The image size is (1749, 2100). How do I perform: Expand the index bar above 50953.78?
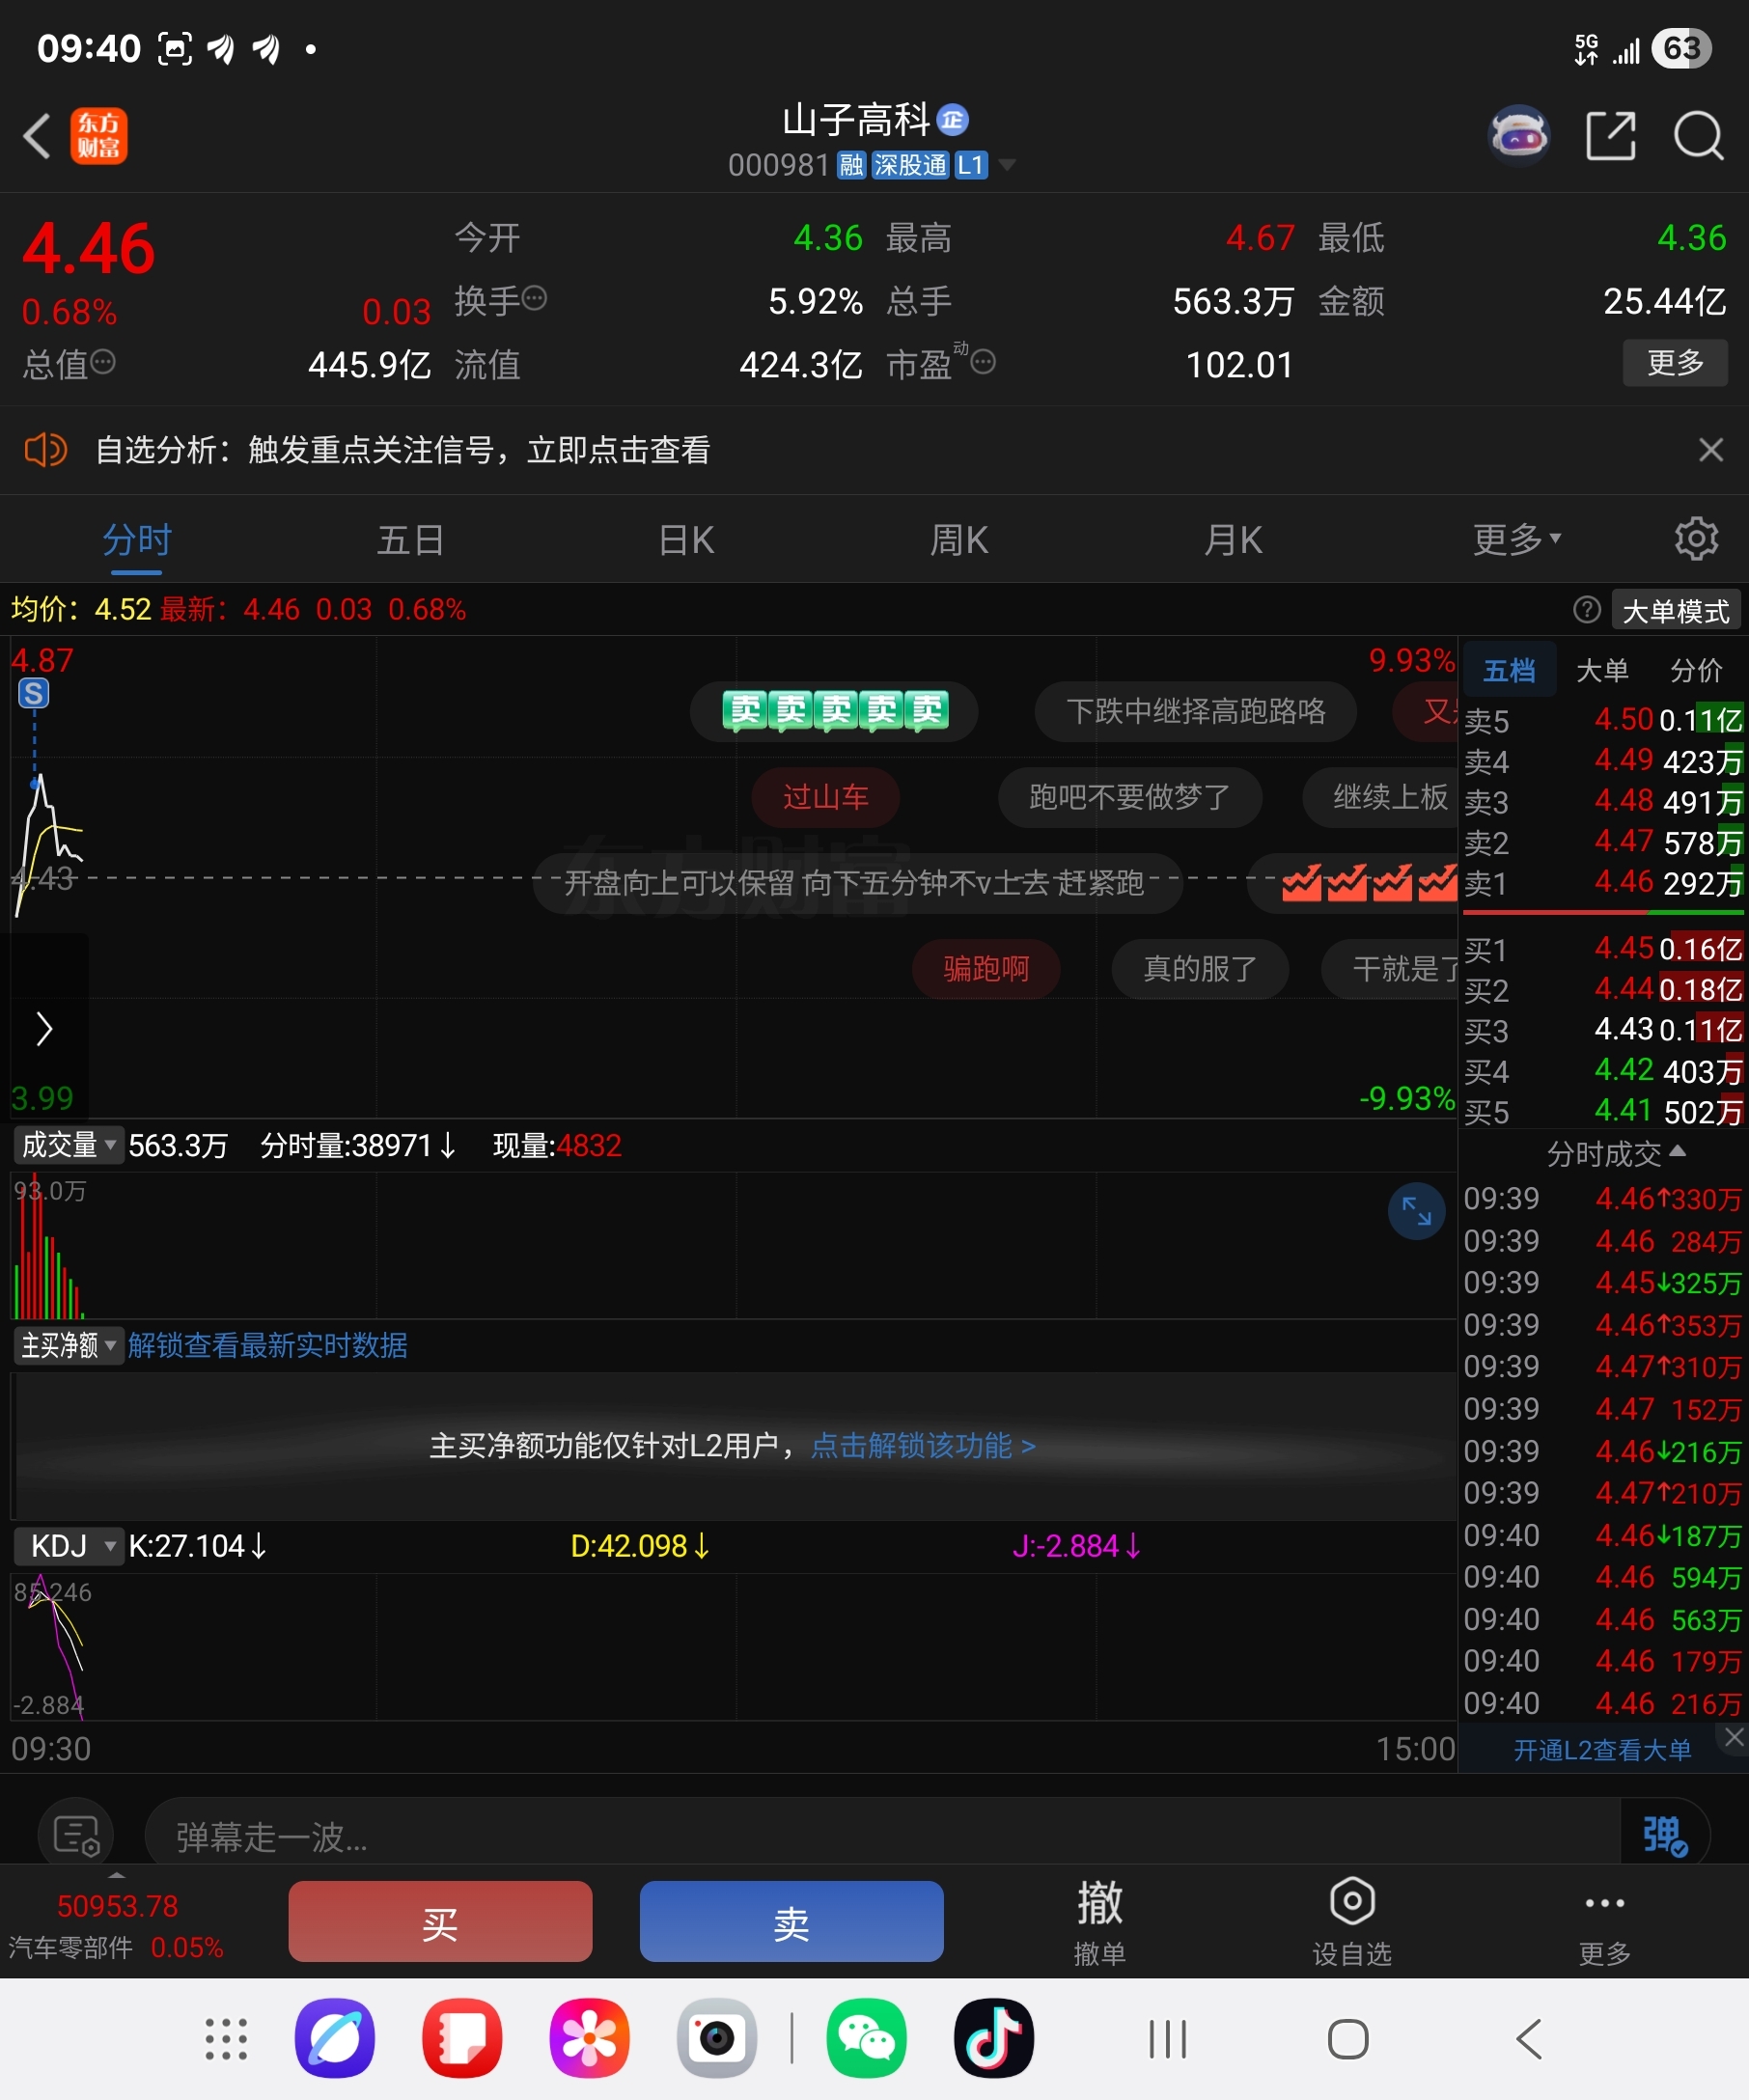tap(117, 1873)
